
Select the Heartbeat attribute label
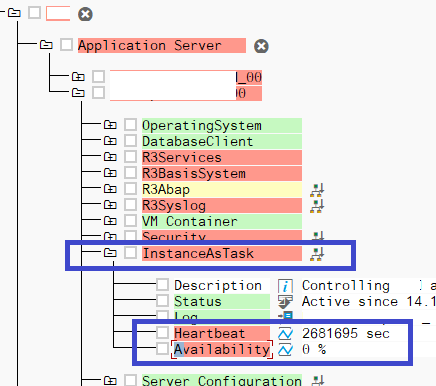(222, 333)
